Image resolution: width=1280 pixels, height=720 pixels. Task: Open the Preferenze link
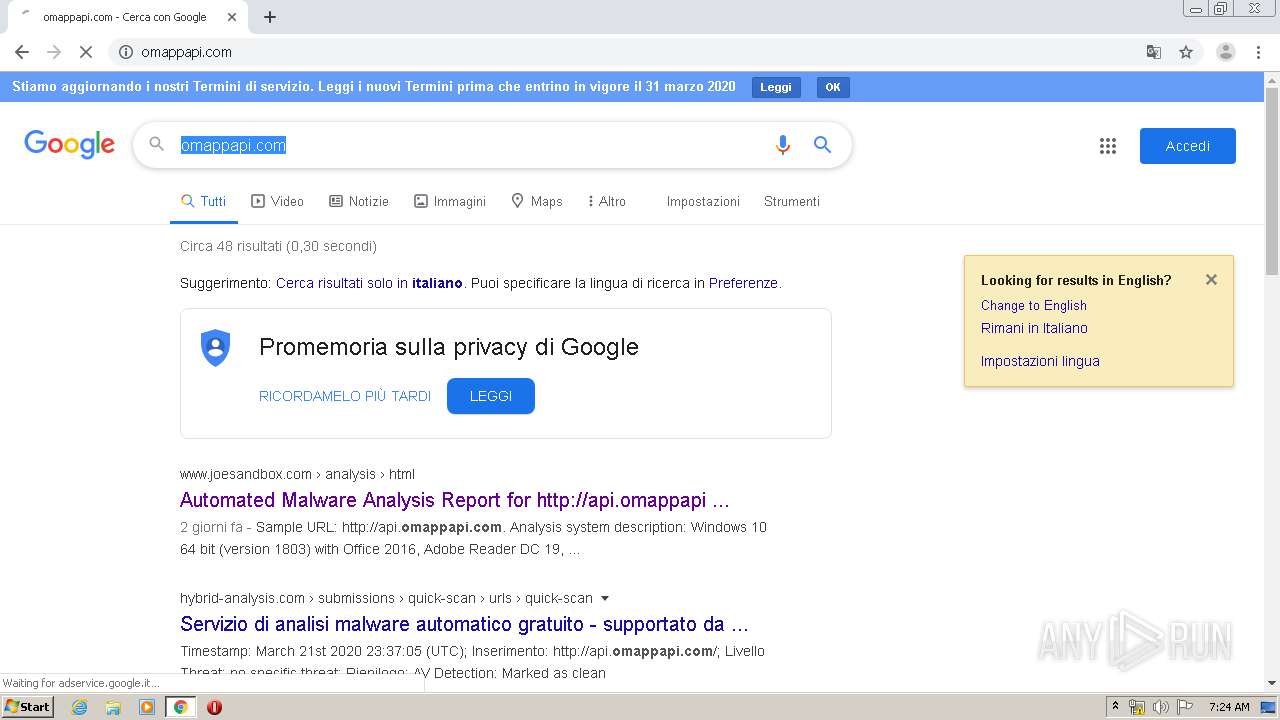pyautogui.click(x=743, y=283)
